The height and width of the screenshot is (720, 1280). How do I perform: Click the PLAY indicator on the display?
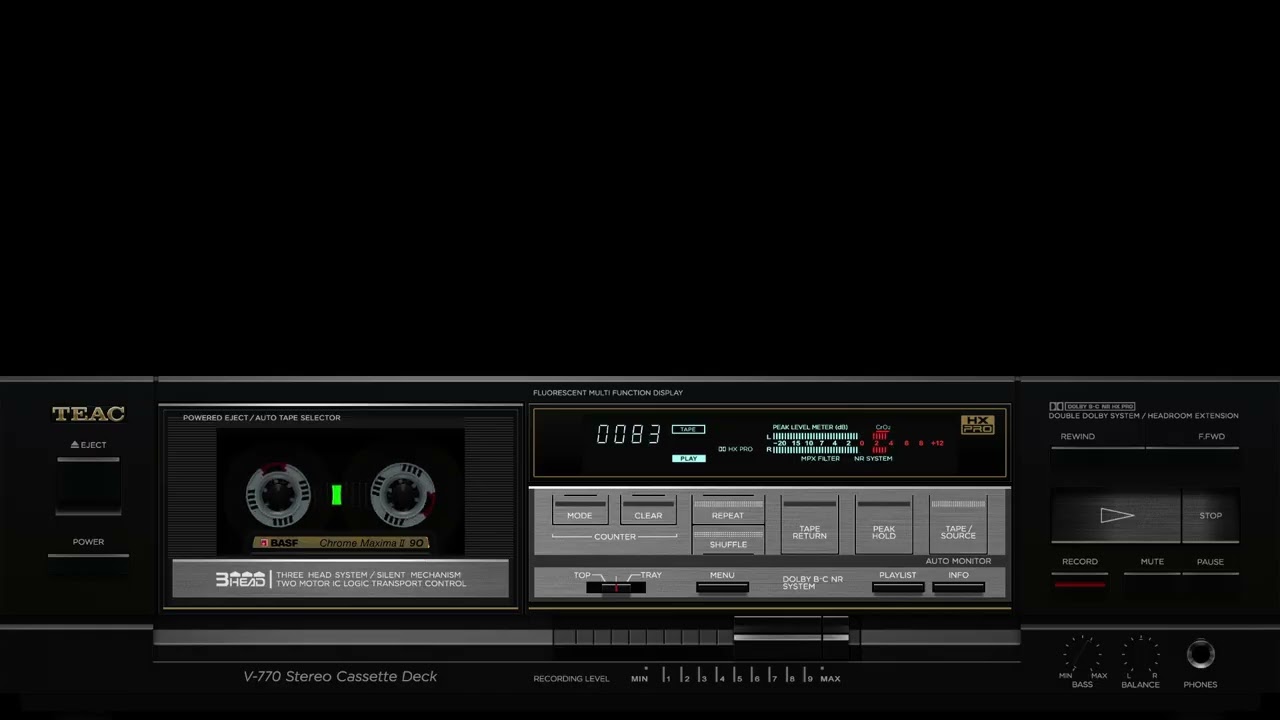(688, 458)
